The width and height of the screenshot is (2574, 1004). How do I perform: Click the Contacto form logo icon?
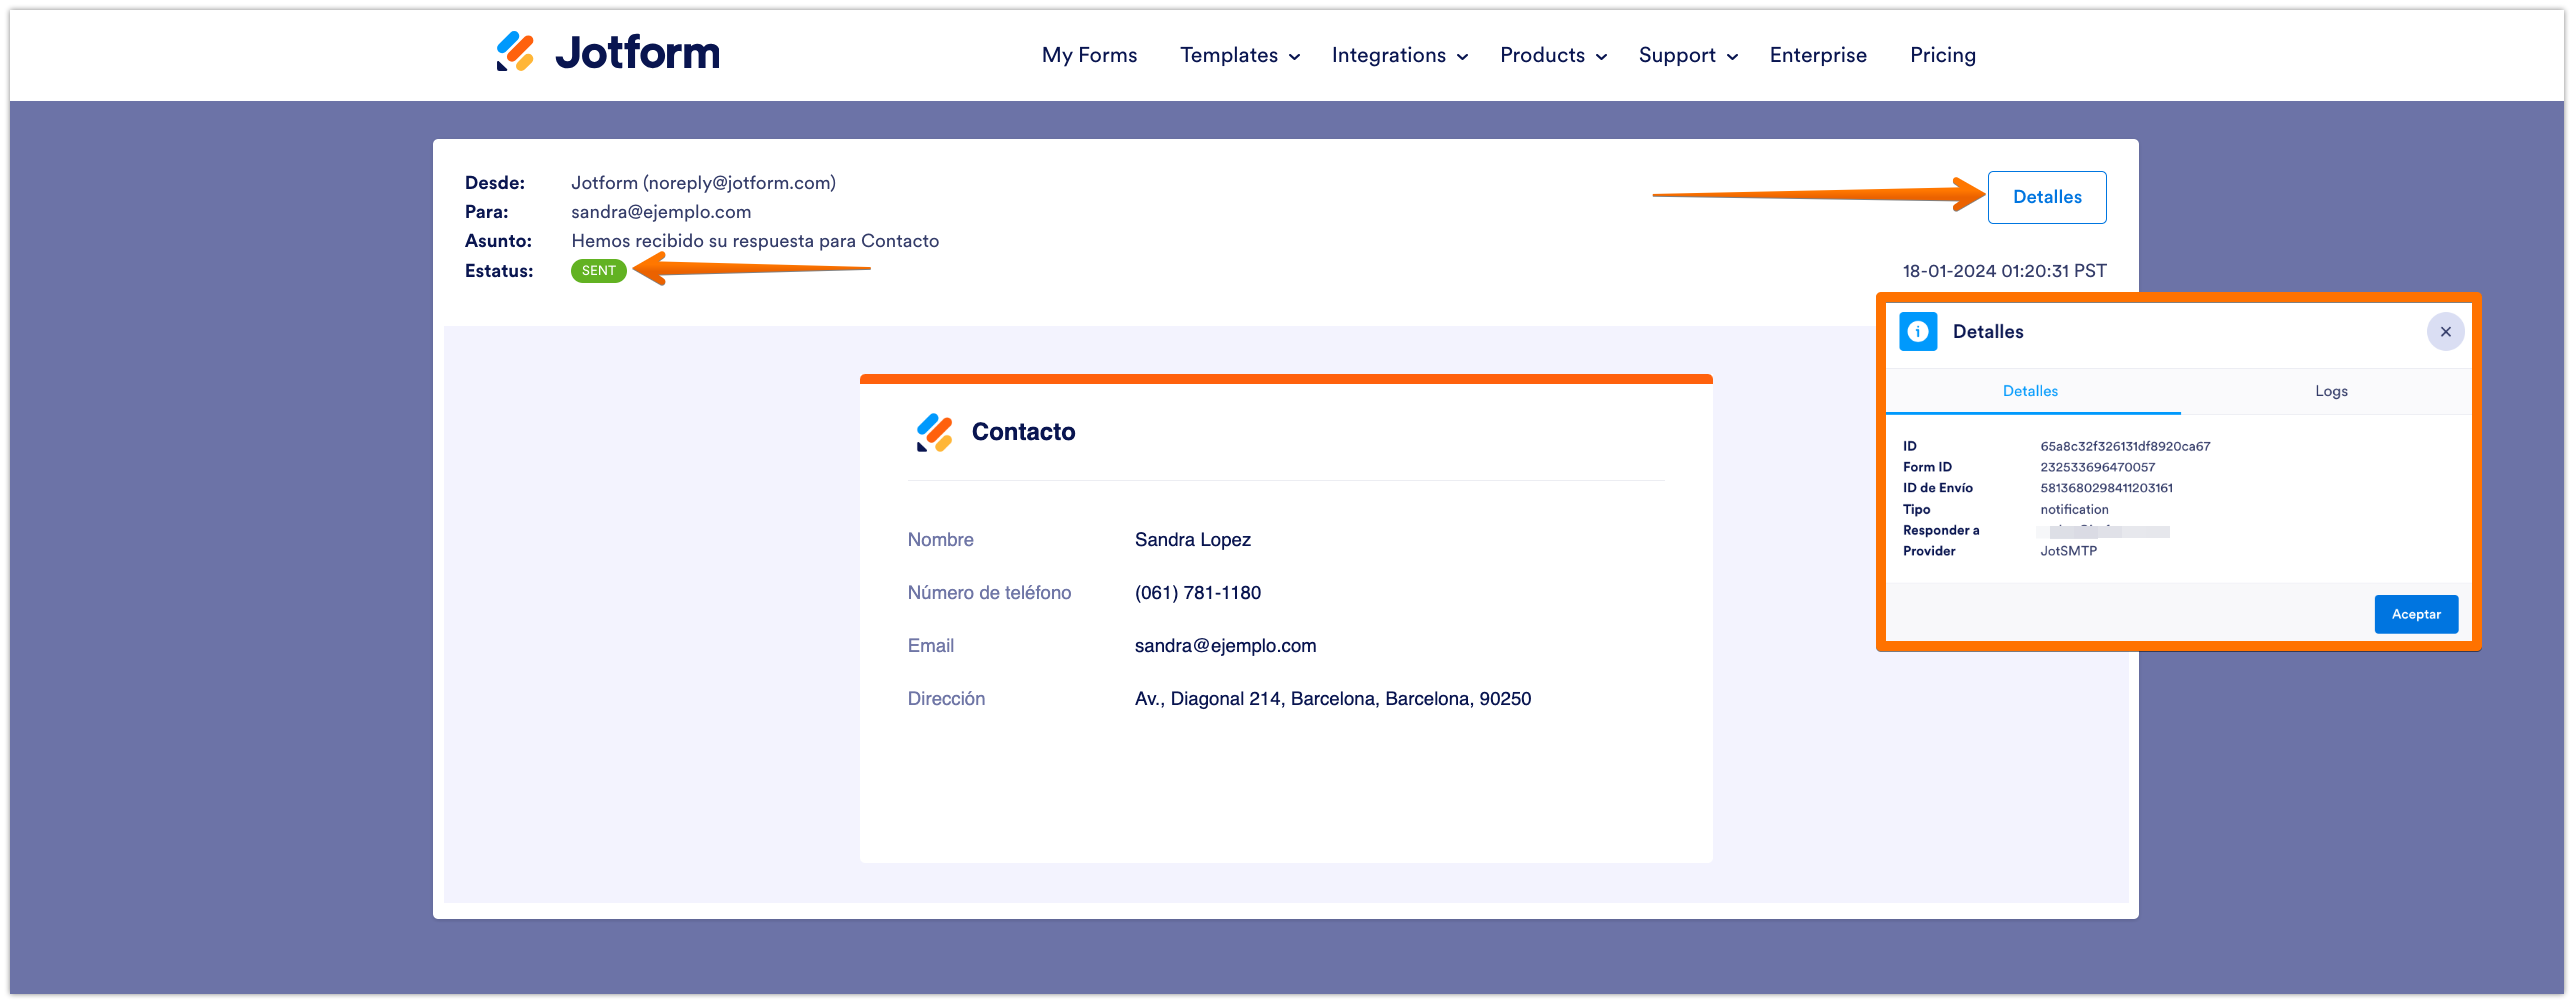(x=934, y=432)
